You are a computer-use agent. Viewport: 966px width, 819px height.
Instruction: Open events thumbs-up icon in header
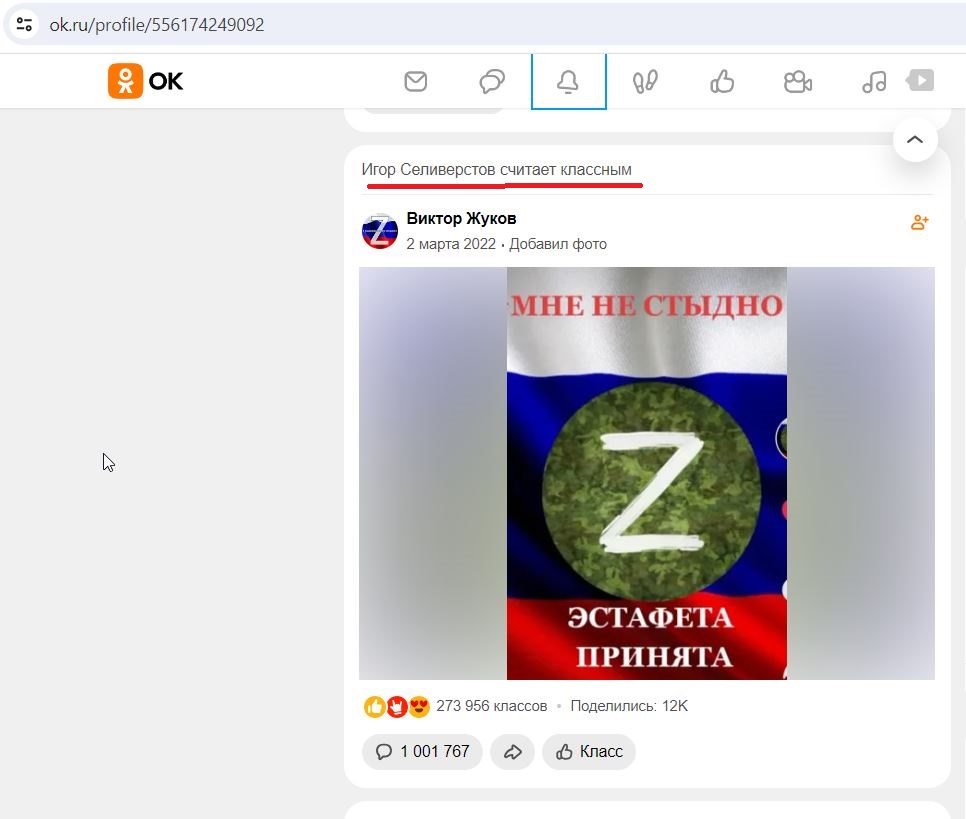coord(721,81)
